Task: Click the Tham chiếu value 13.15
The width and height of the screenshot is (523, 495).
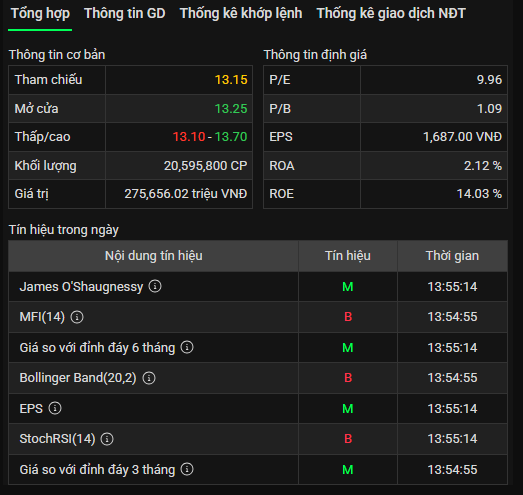Action: point(231,80)
